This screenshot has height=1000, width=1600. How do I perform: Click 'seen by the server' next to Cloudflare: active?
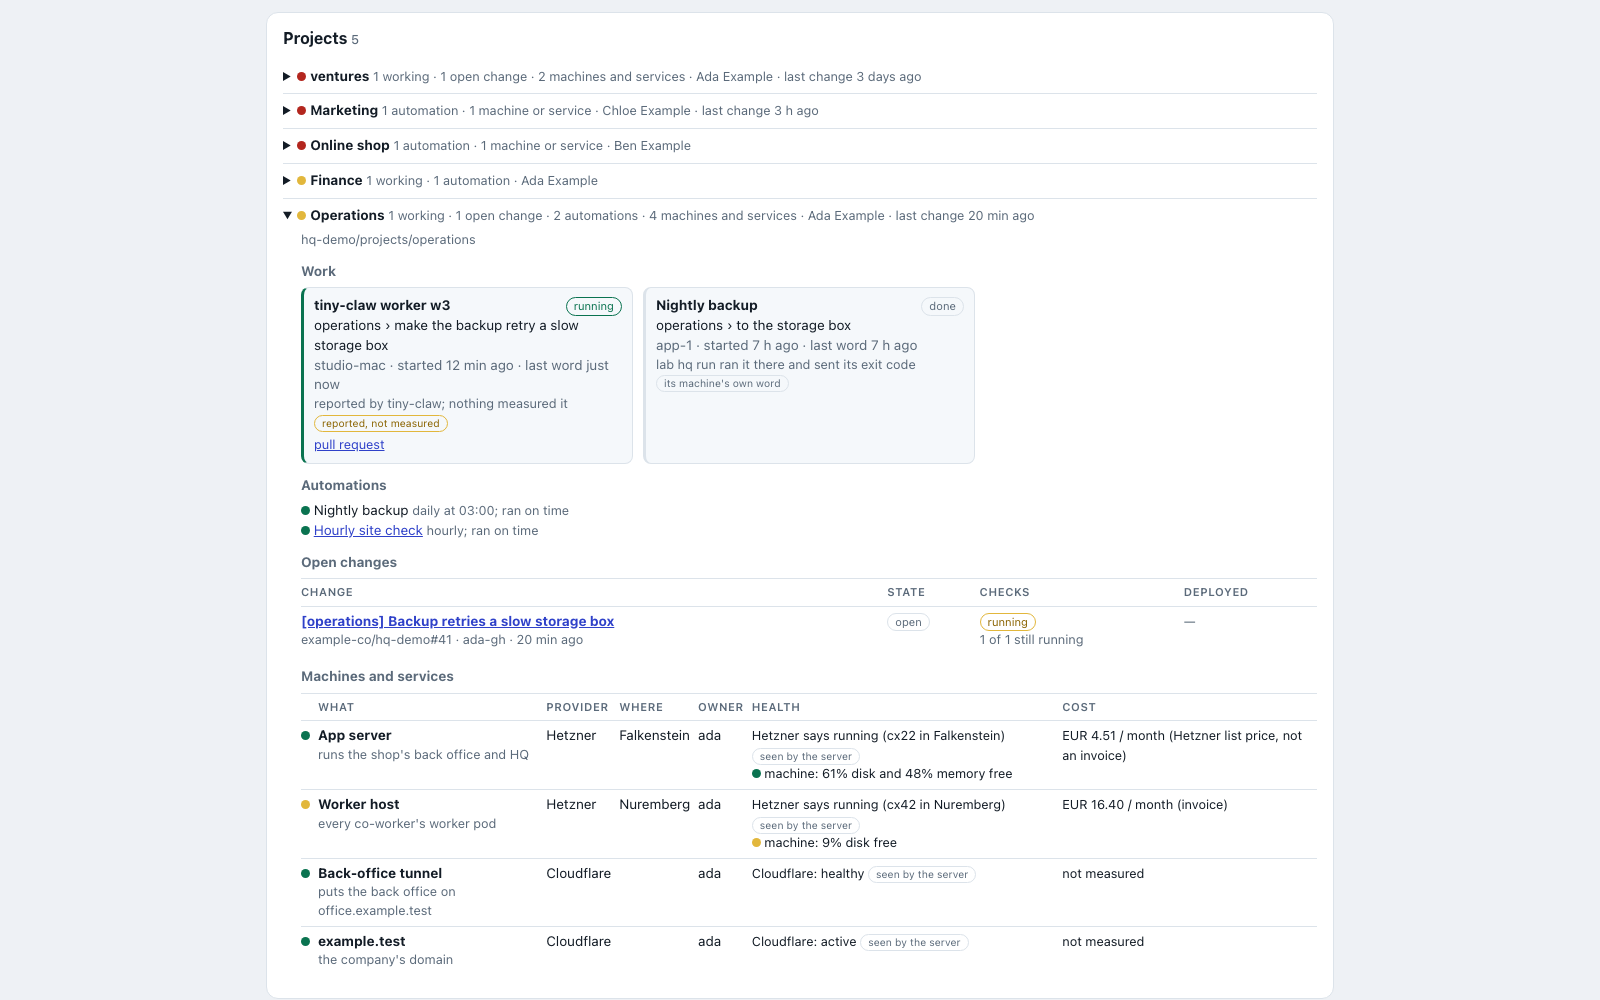[x=914, y=943]
